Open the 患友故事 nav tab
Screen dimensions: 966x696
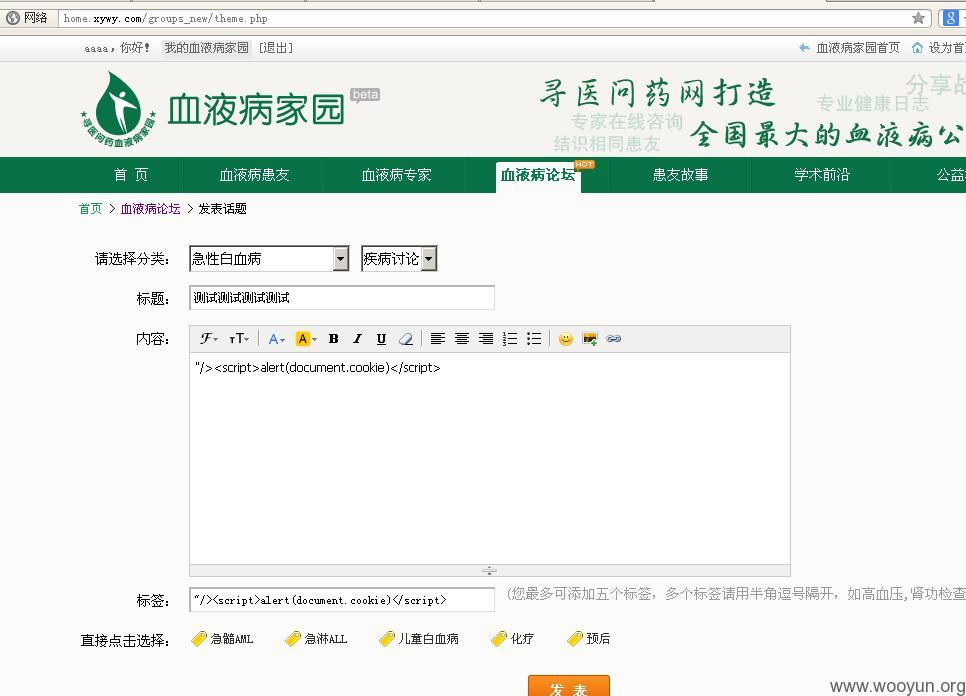[680, 175]
